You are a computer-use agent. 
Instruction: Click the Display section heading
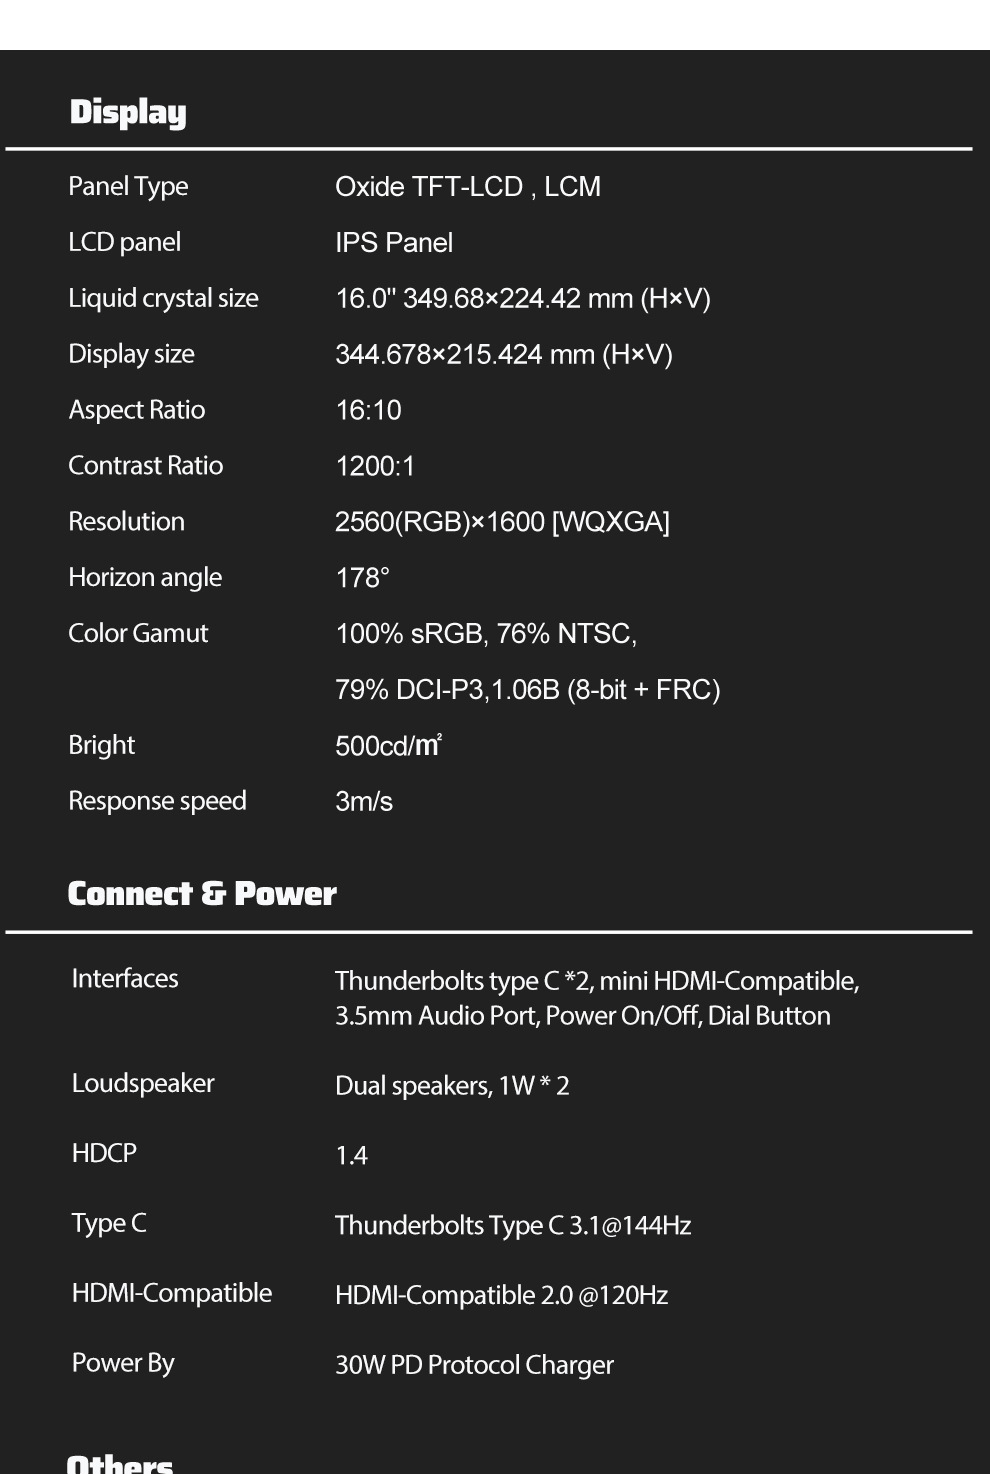point(128,113)
